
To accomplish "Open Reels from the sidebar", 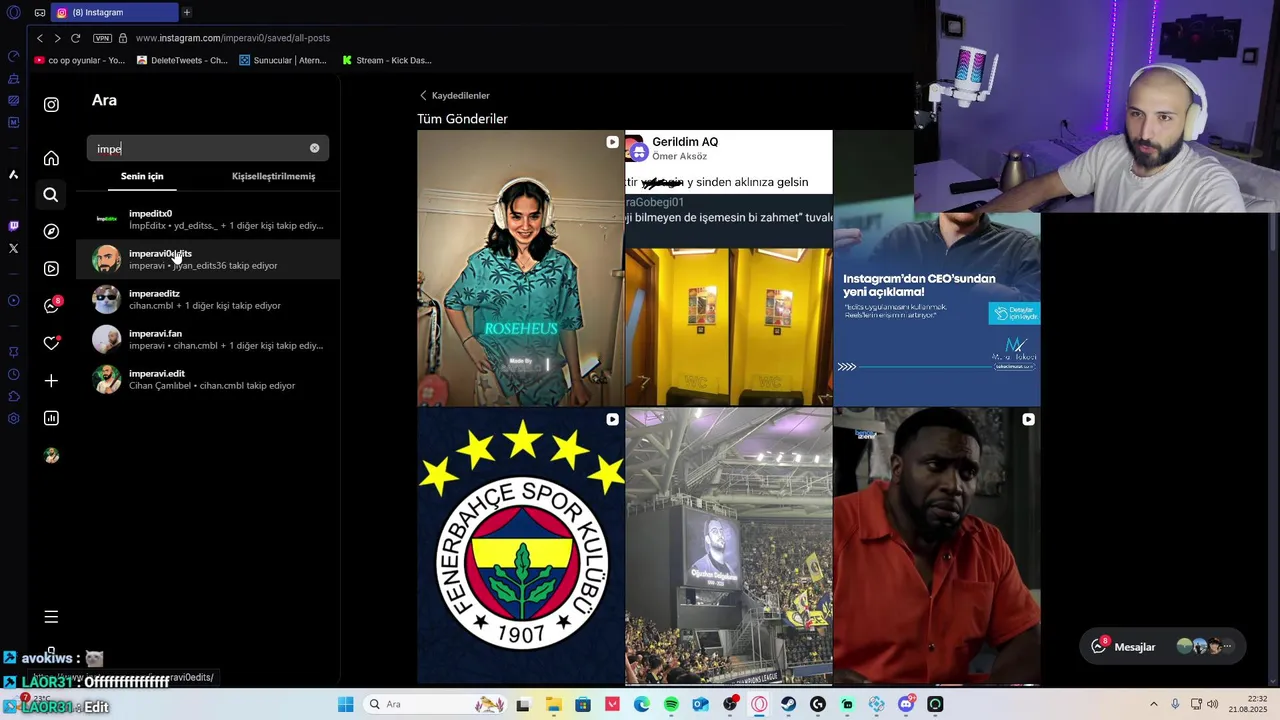I will point(51,268).
